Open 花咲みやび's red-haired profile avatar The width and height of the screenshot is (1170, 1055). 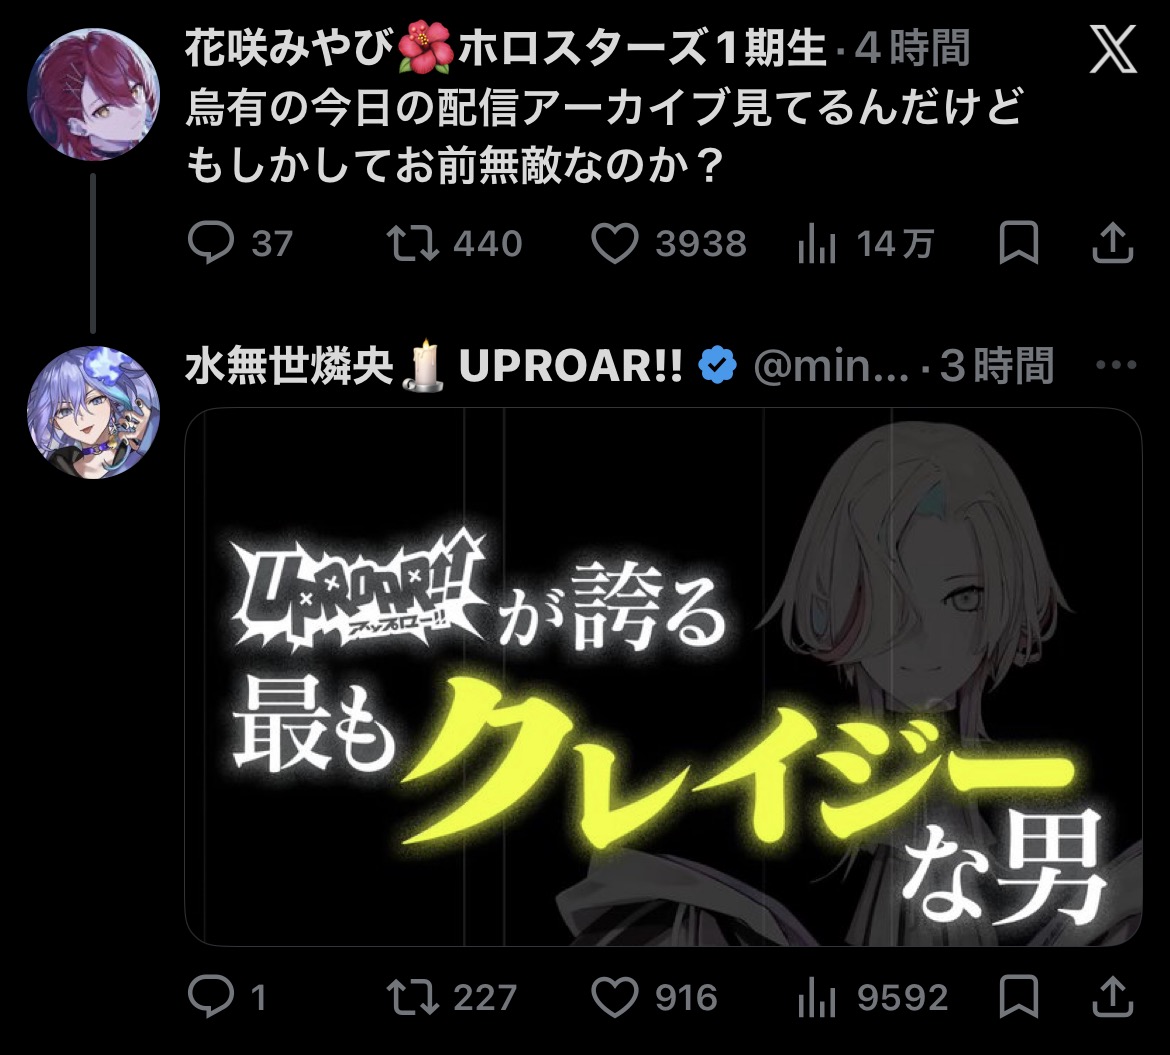coord(93,94)
